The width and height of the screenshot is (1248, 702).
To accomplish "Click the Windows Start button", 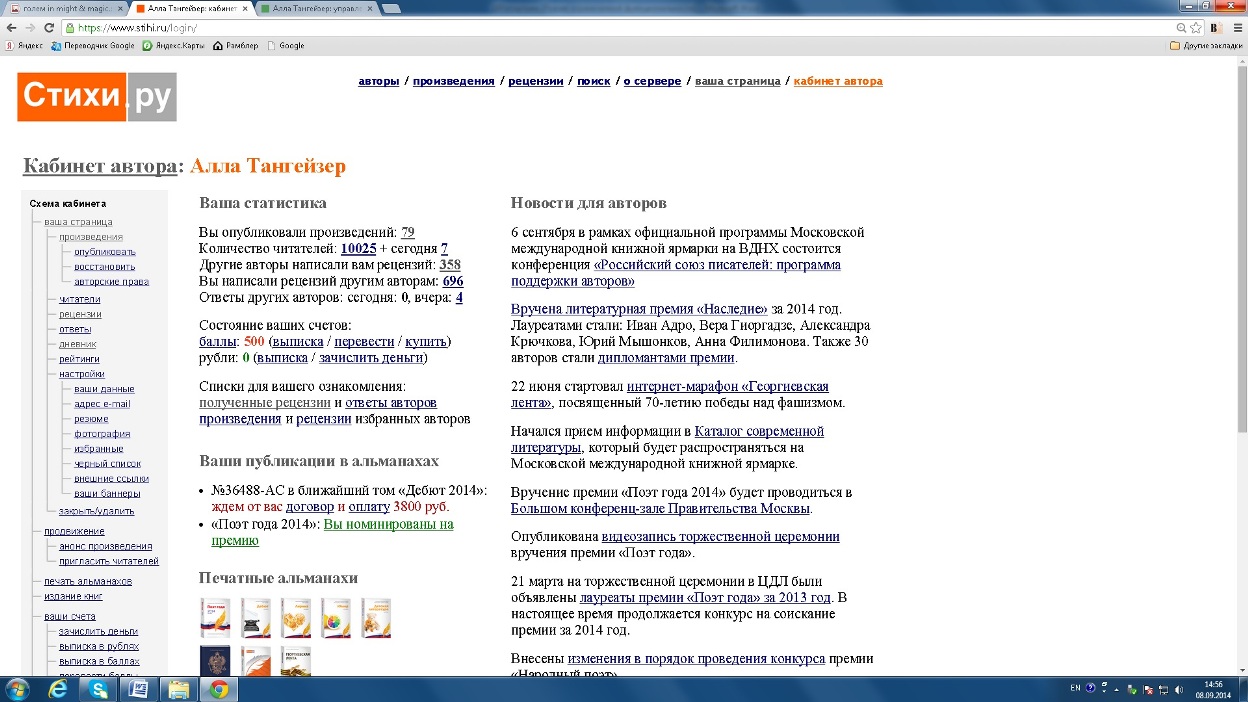I will pos(18,689).
